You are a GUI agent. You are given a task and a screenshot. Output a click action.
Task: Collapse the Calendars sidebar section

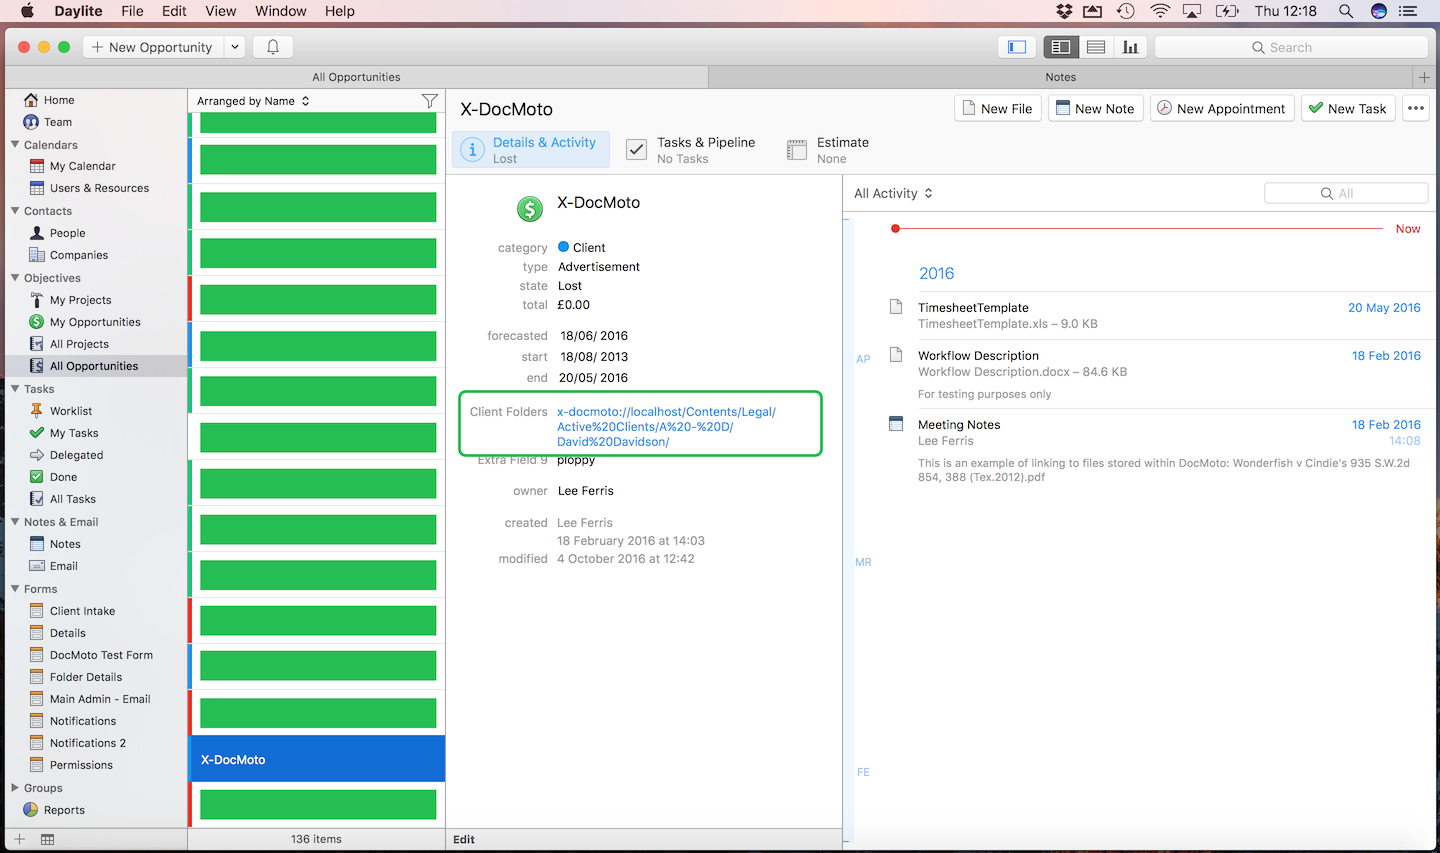click(x=15, y=145)
